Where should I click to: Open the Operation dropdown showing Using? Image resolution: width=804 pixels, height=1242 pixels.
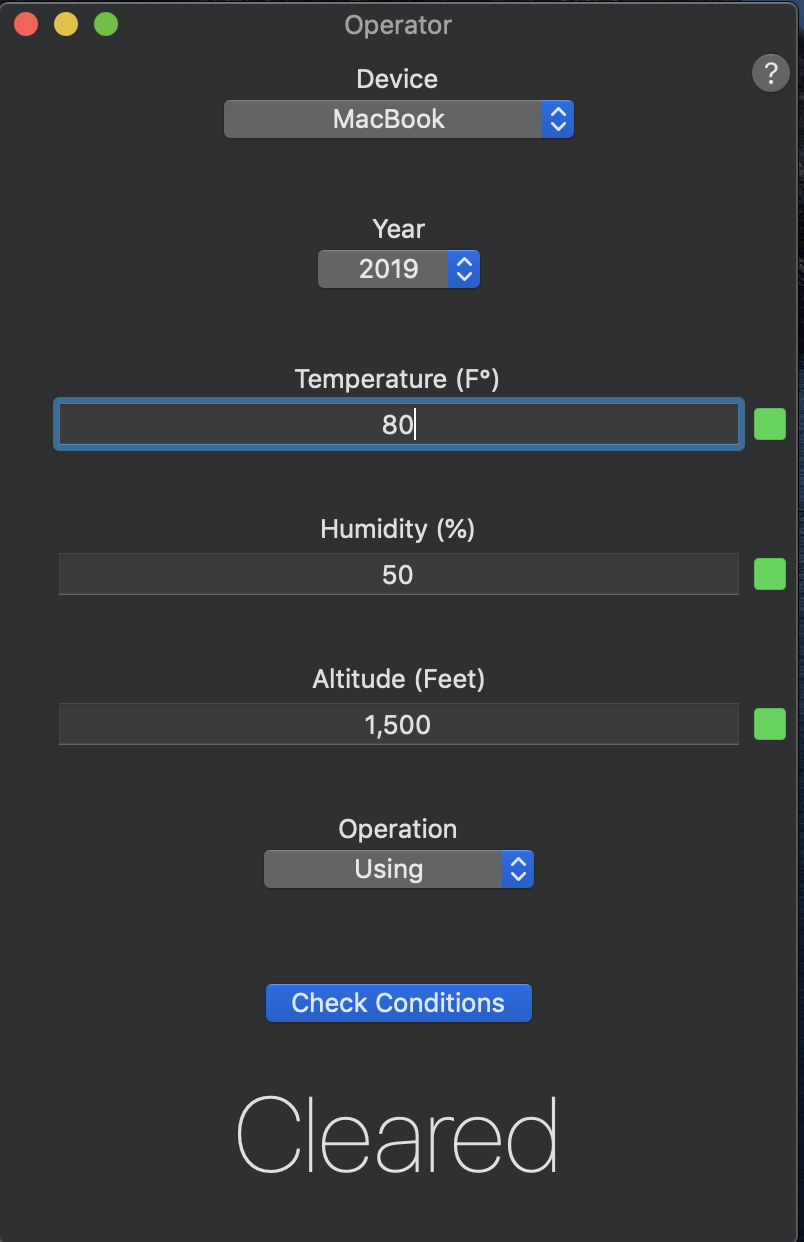point(388,869)
